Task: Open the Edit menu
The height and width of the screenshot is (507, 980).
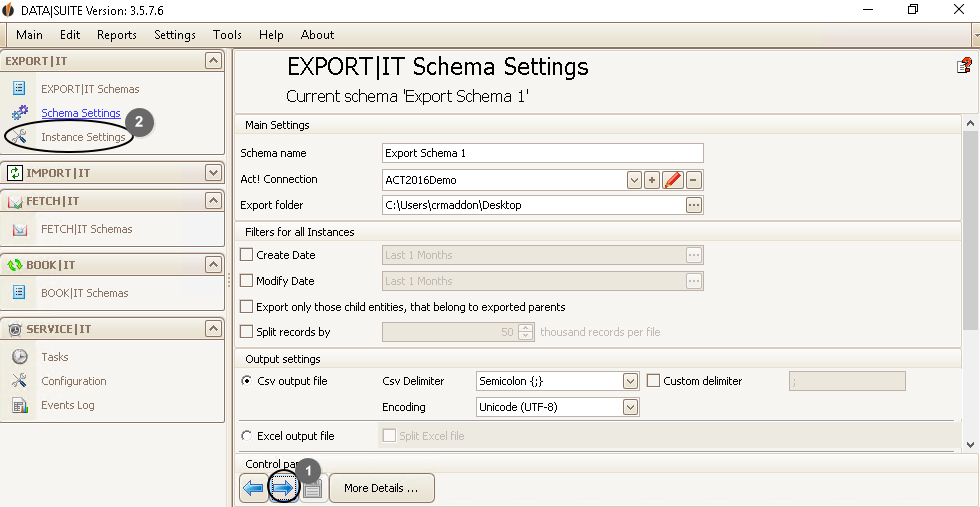Action: point(70,35)
